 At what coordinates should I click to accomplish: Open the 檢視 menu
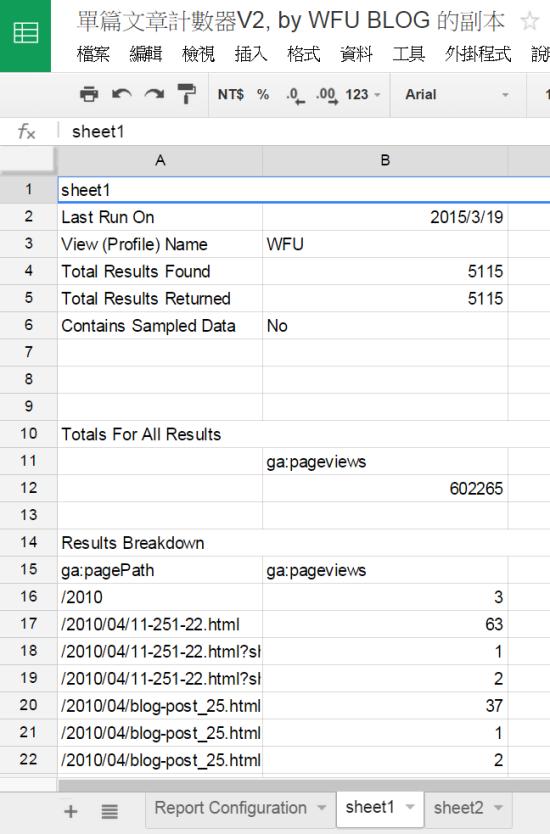click(x=198, y=54)
